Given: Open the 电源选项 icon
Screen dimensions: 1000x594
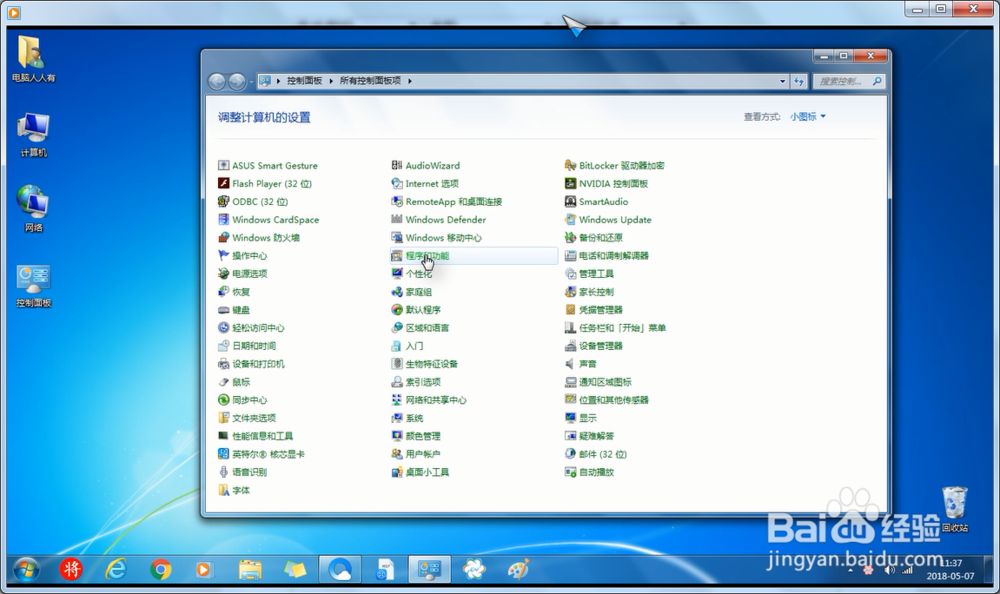Looking at the screenshot, I should pyautogui.click(x=223, y=274).
